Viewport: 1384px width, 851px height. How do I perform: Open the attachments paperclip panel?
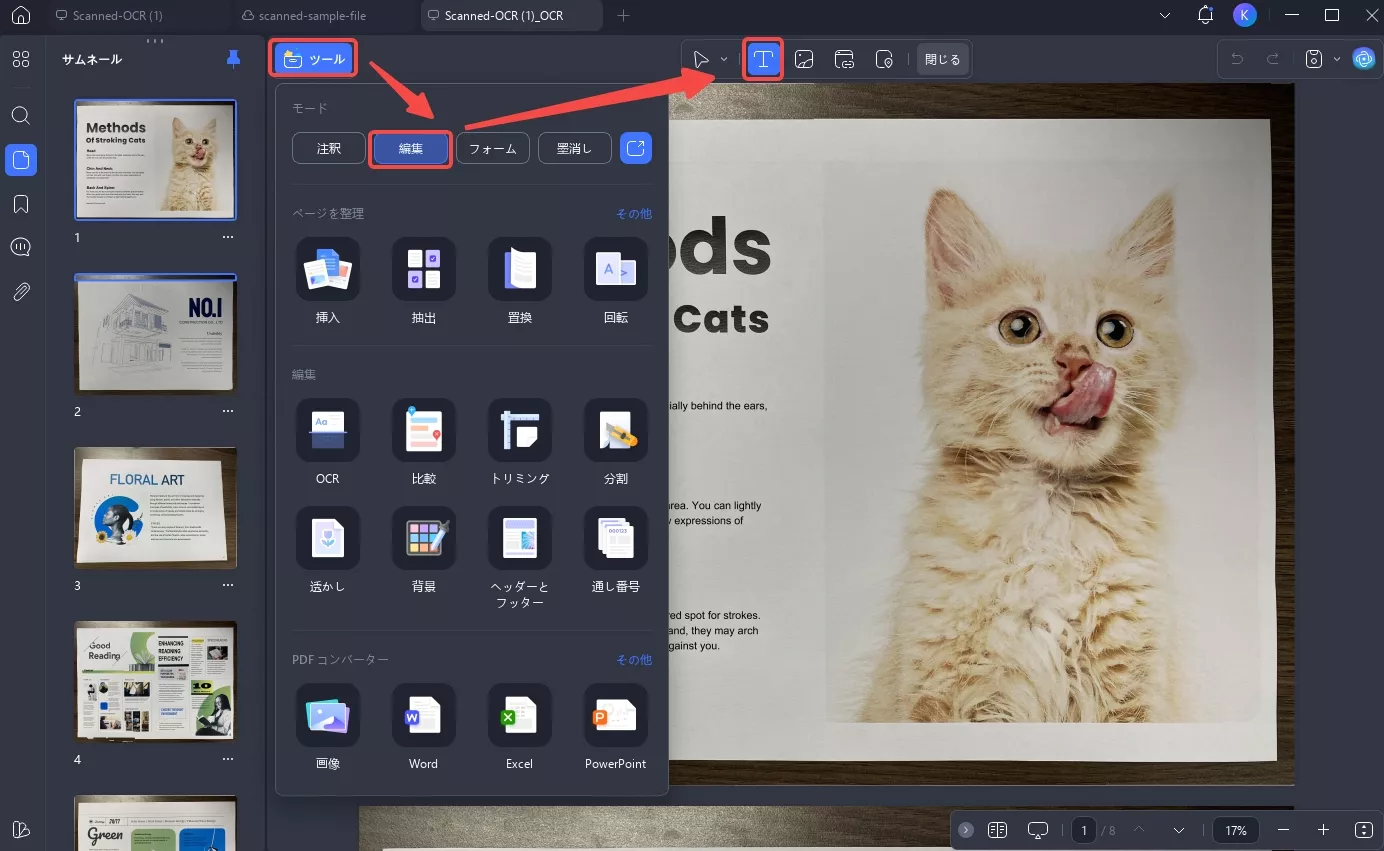point(20,292)
